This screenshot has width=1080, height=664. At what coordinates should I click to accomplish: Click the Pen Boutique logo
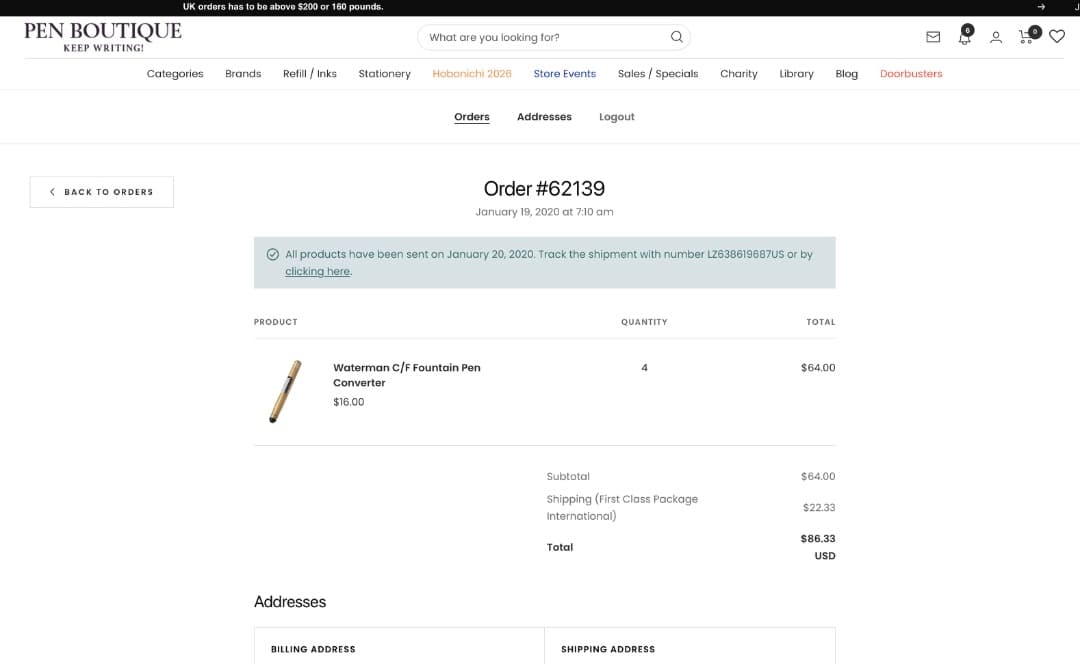click(103, 37)
